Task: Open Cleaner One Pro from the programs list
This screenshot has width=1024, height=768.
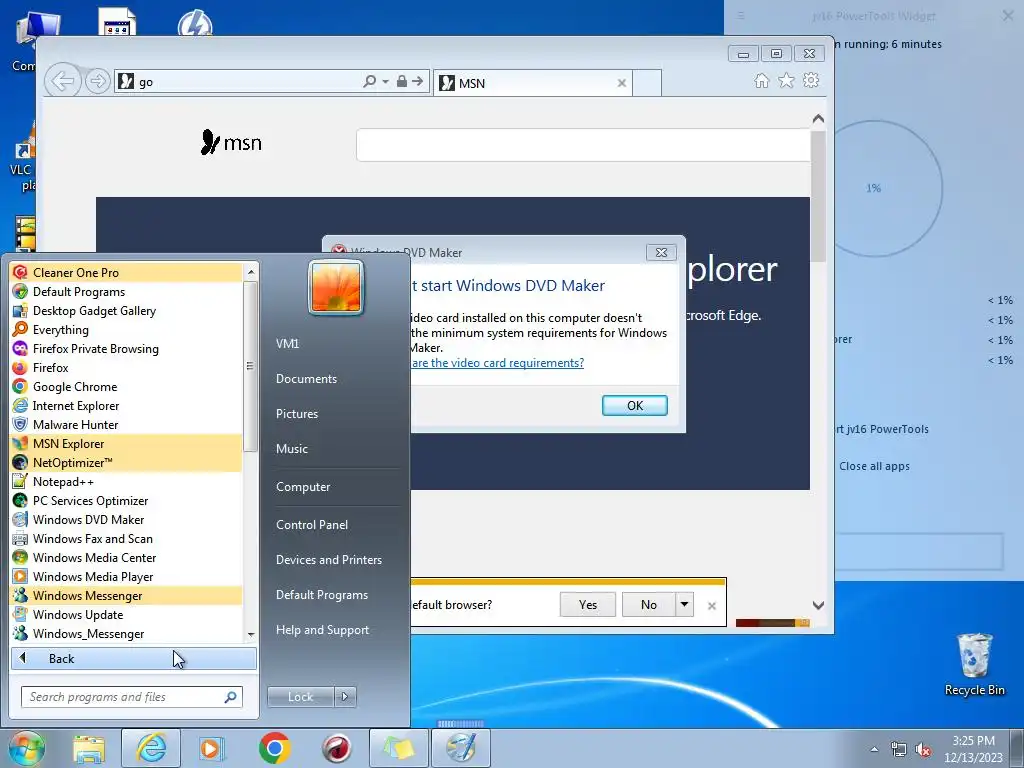Action: pos(126,272)
